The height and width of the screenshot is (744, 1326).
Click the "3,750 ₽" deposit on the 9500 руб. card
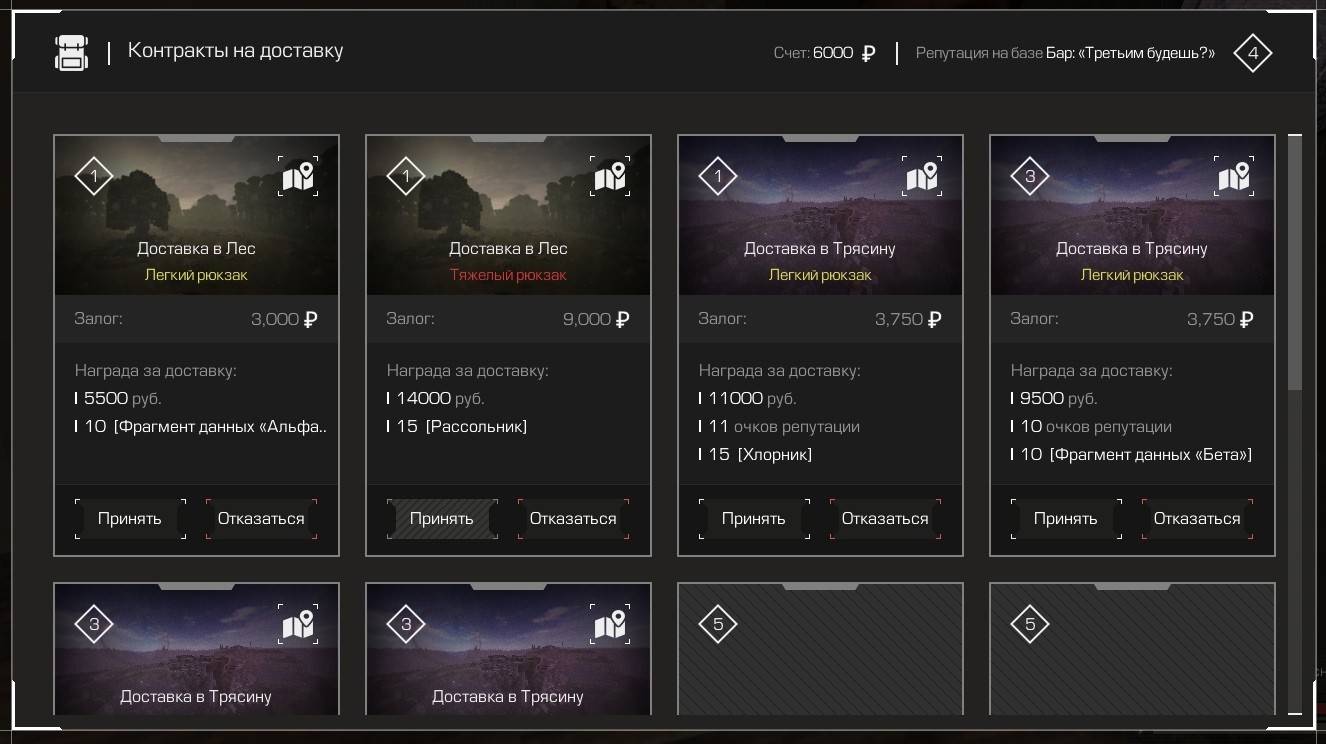(1220, 320)
